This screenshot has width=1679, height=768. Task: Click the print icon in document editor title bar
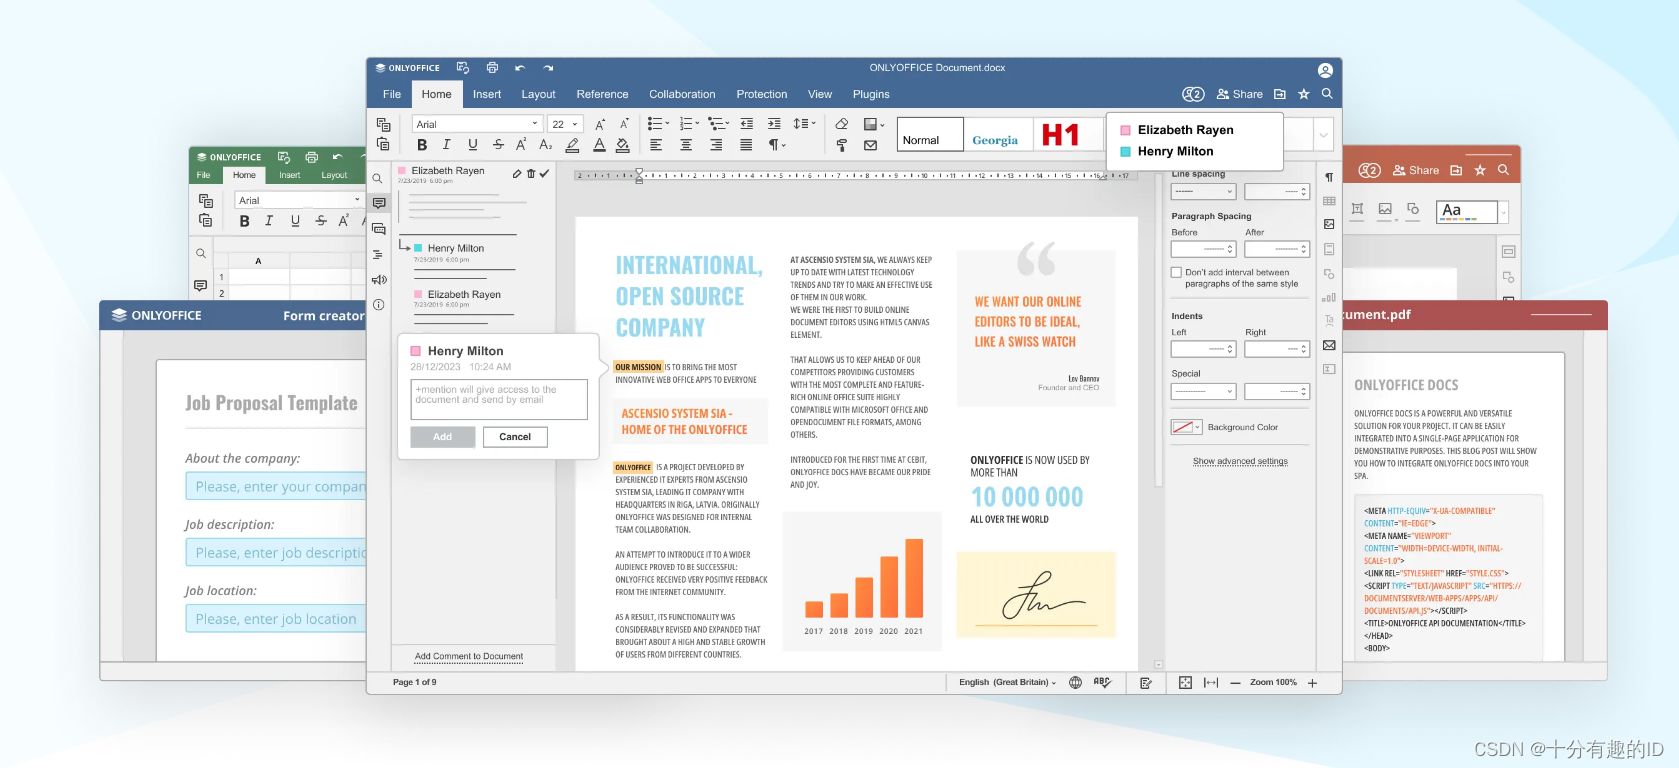(492, 68)
